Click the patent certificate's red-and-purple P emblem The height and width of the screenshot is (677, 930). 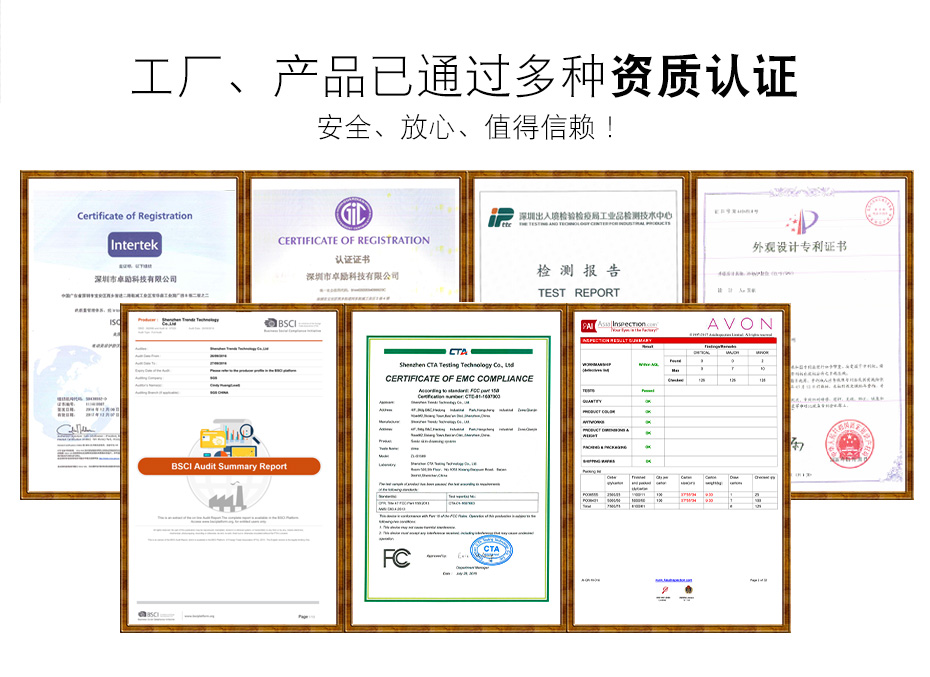click(802, 222)
